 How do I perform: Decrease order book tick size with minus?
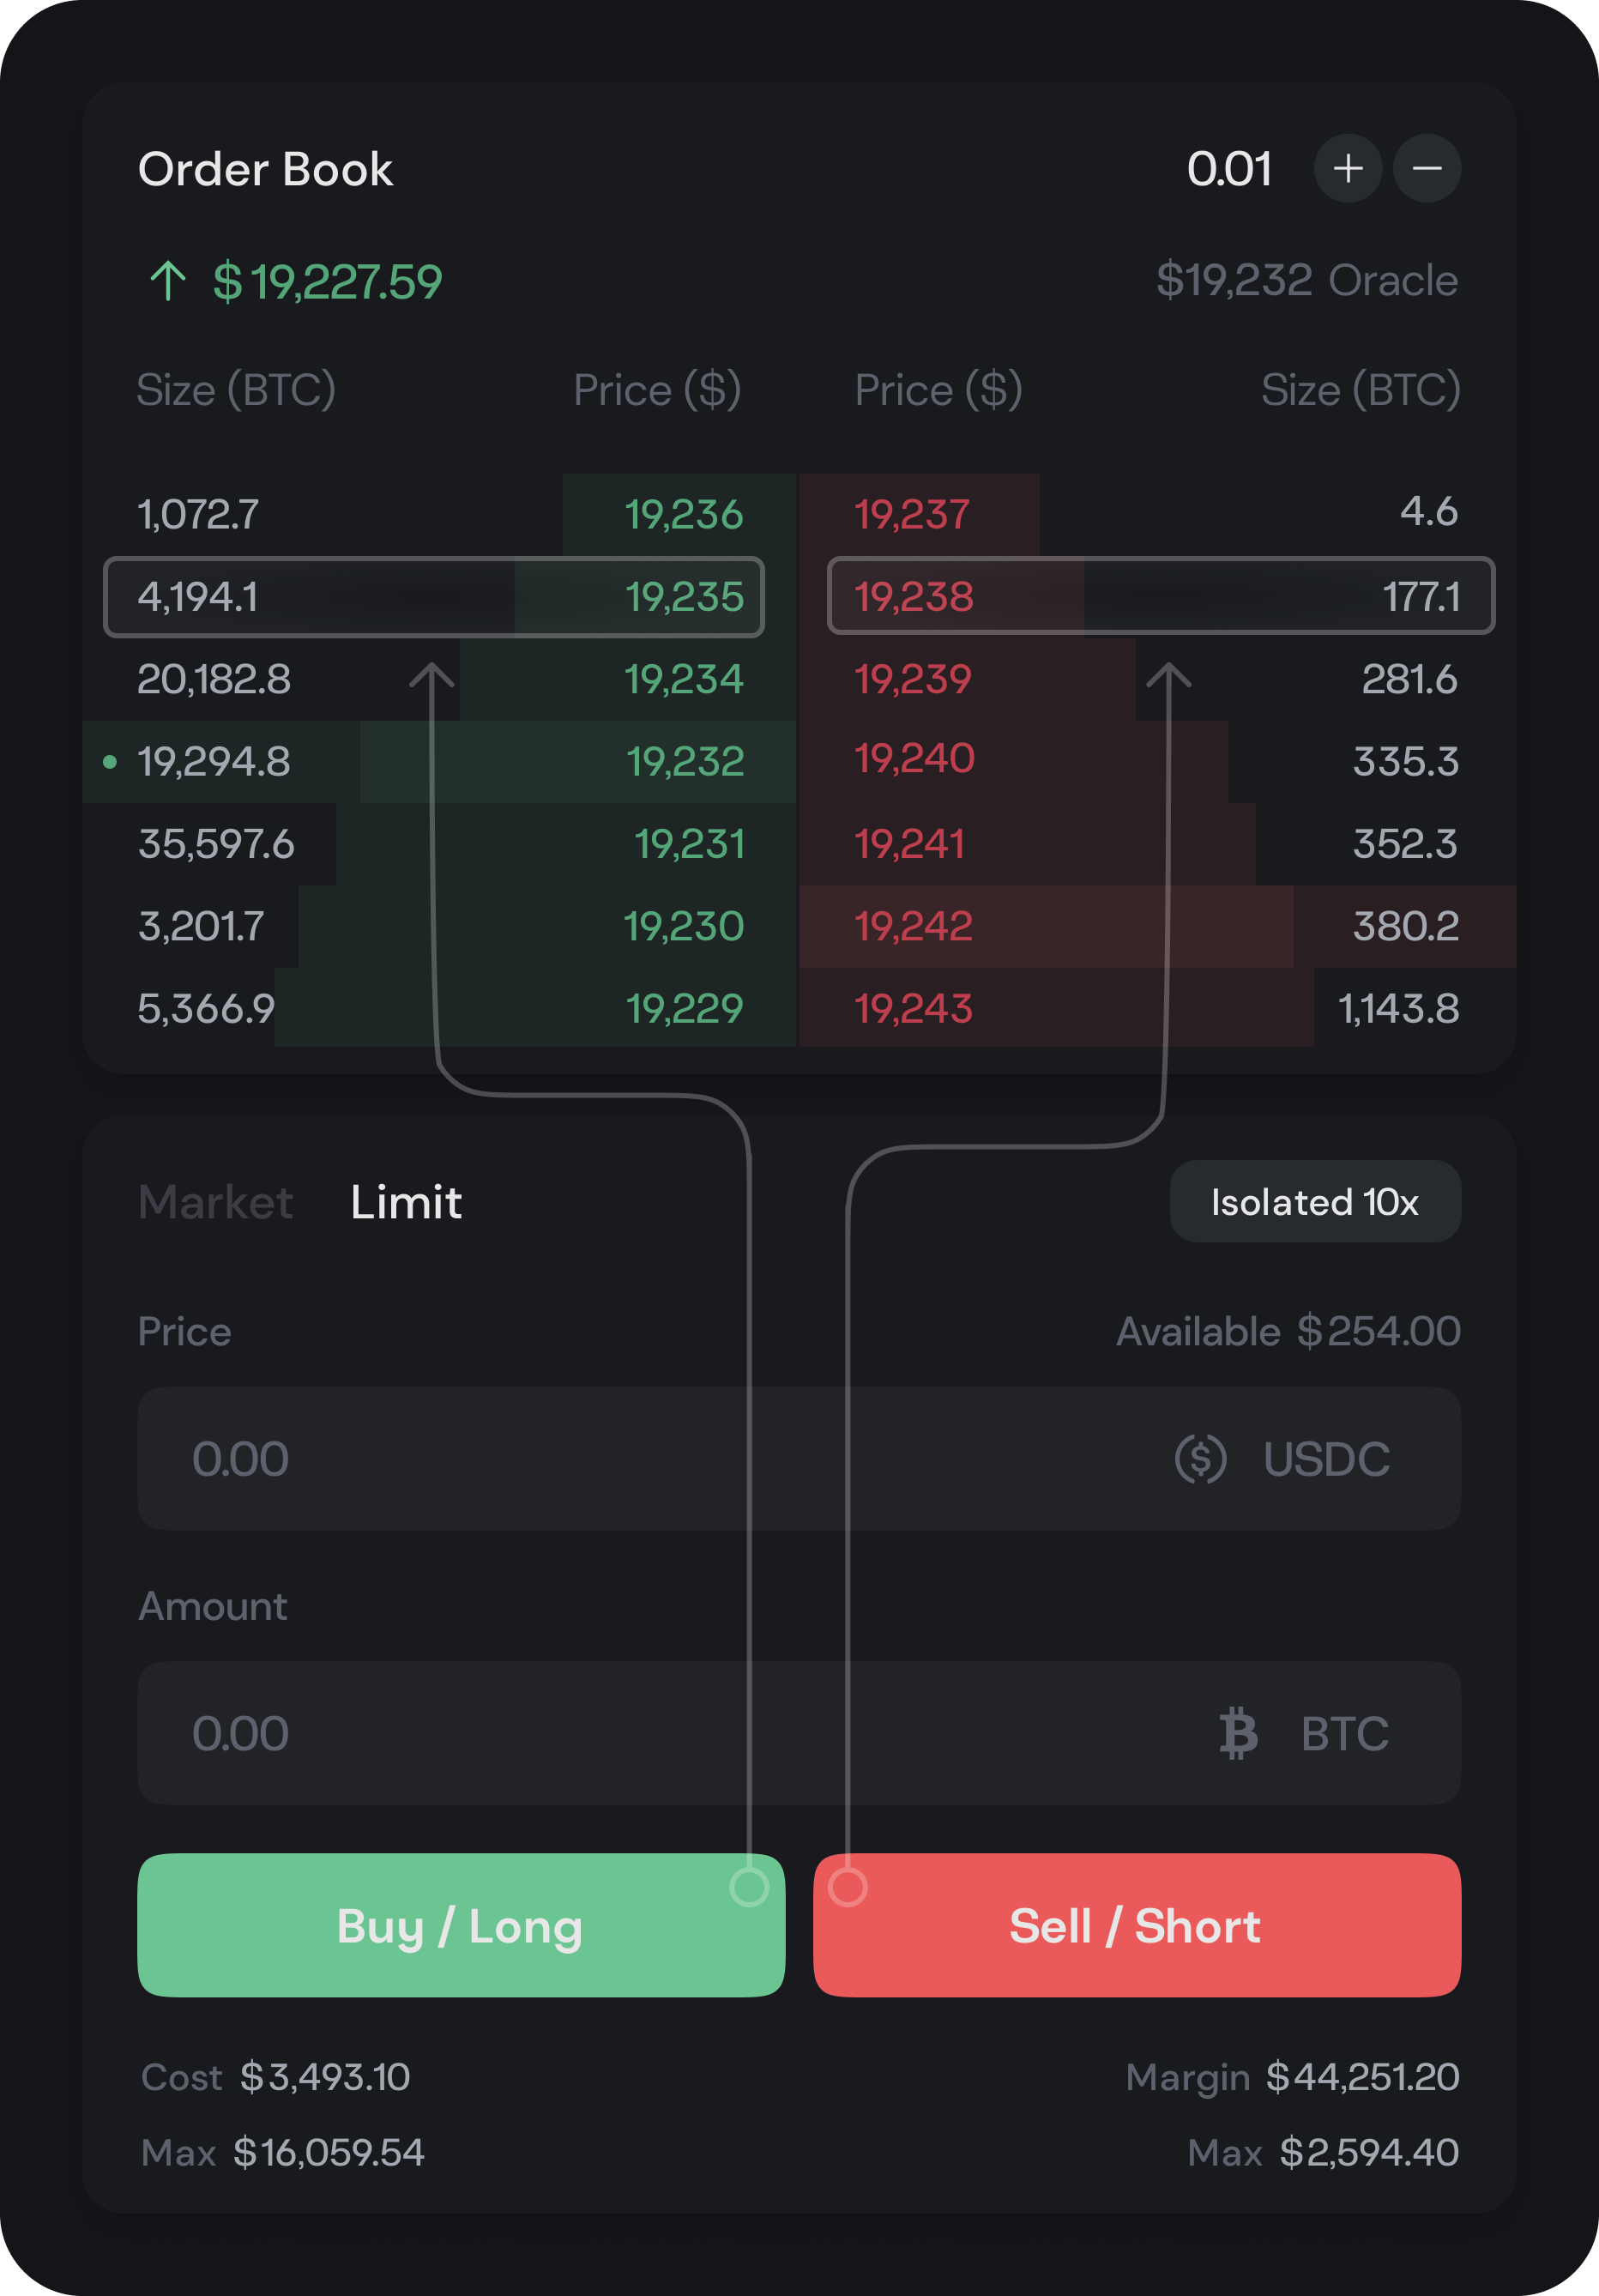pyautogui.click(x=1427, y=168)
